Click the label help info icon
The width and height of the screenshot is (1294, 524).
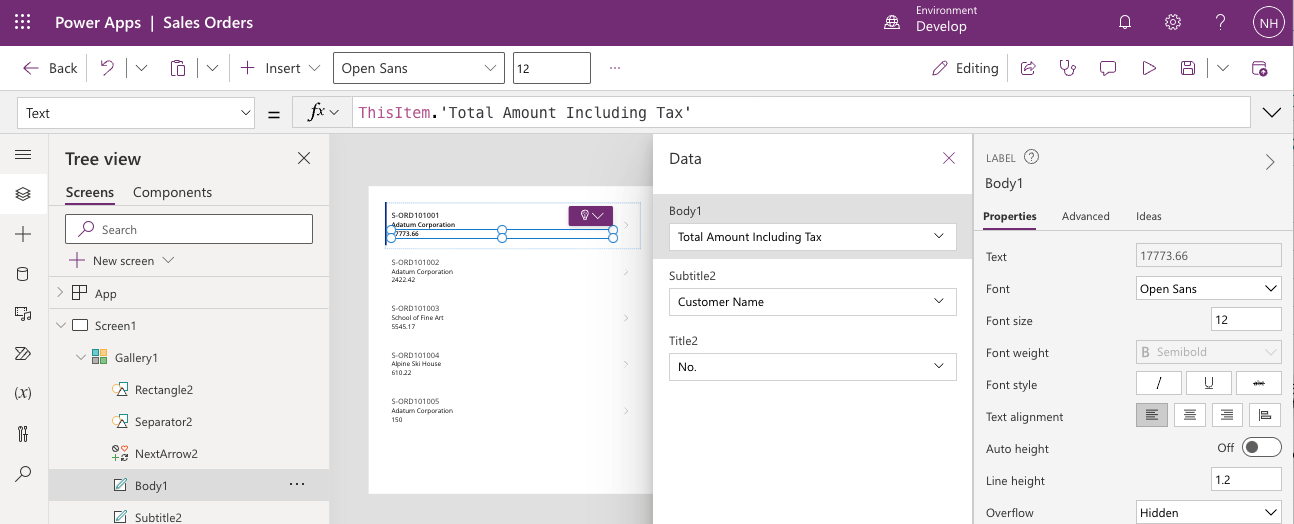pyautogui.click(x=1032, y=157)
